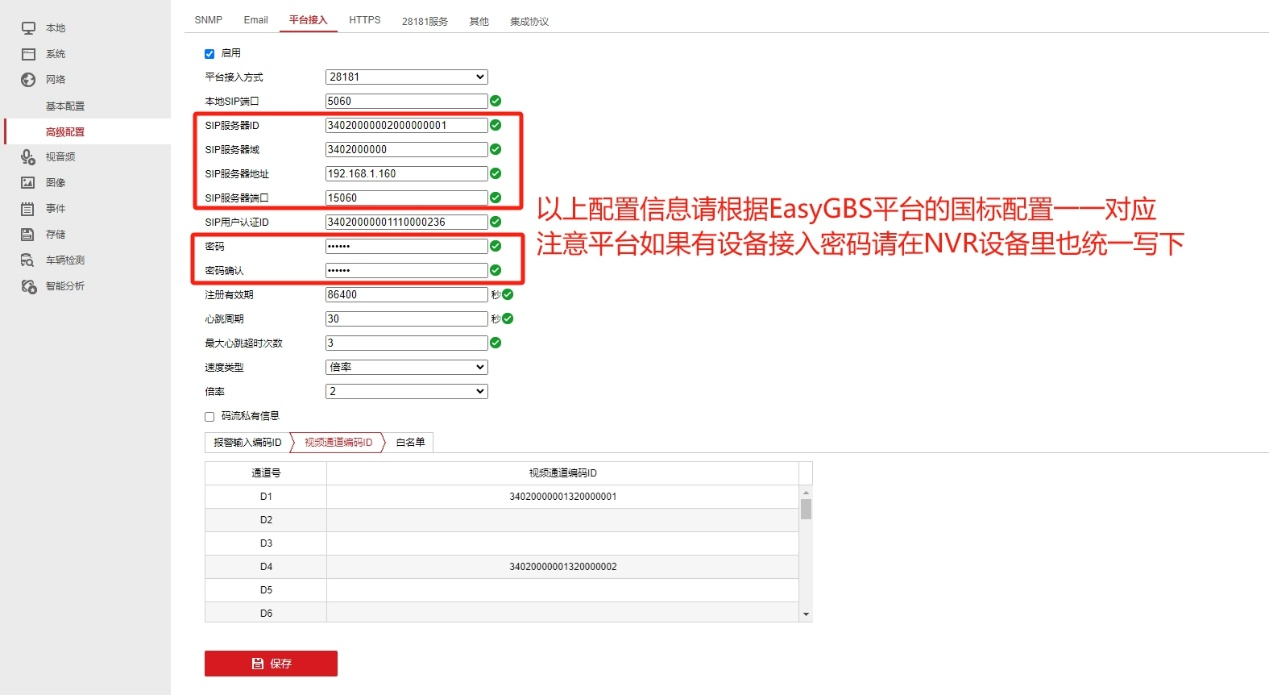Switch to the HTTPS tab

pos(365,18)
